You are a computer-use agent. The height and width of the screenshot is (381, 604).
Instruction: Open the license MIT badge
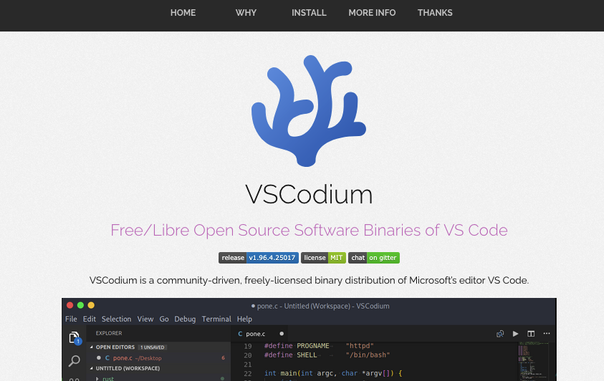click(323, 258)
